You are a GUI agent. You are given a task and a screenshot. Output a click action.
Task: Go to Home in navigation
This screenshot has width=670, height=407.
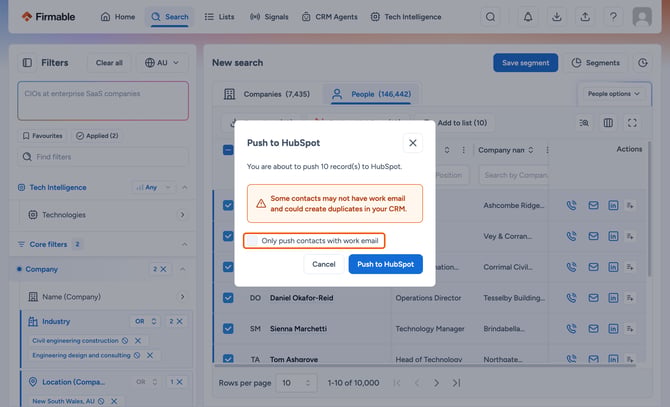click(x=118, y=17)
